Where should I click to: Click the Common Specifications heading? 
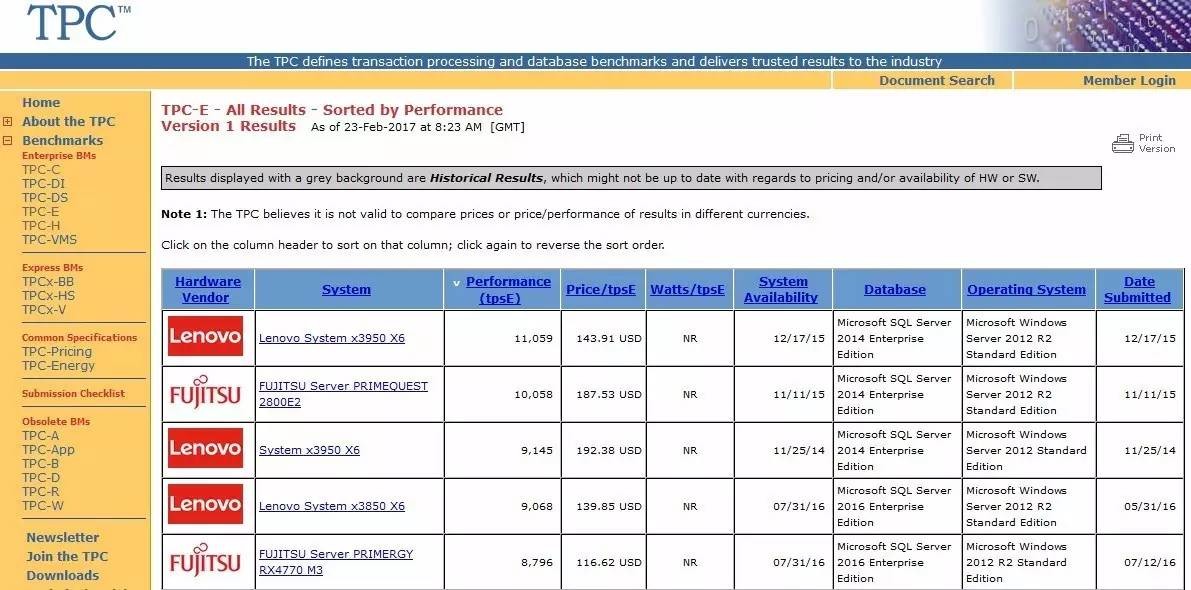point(80,337)
